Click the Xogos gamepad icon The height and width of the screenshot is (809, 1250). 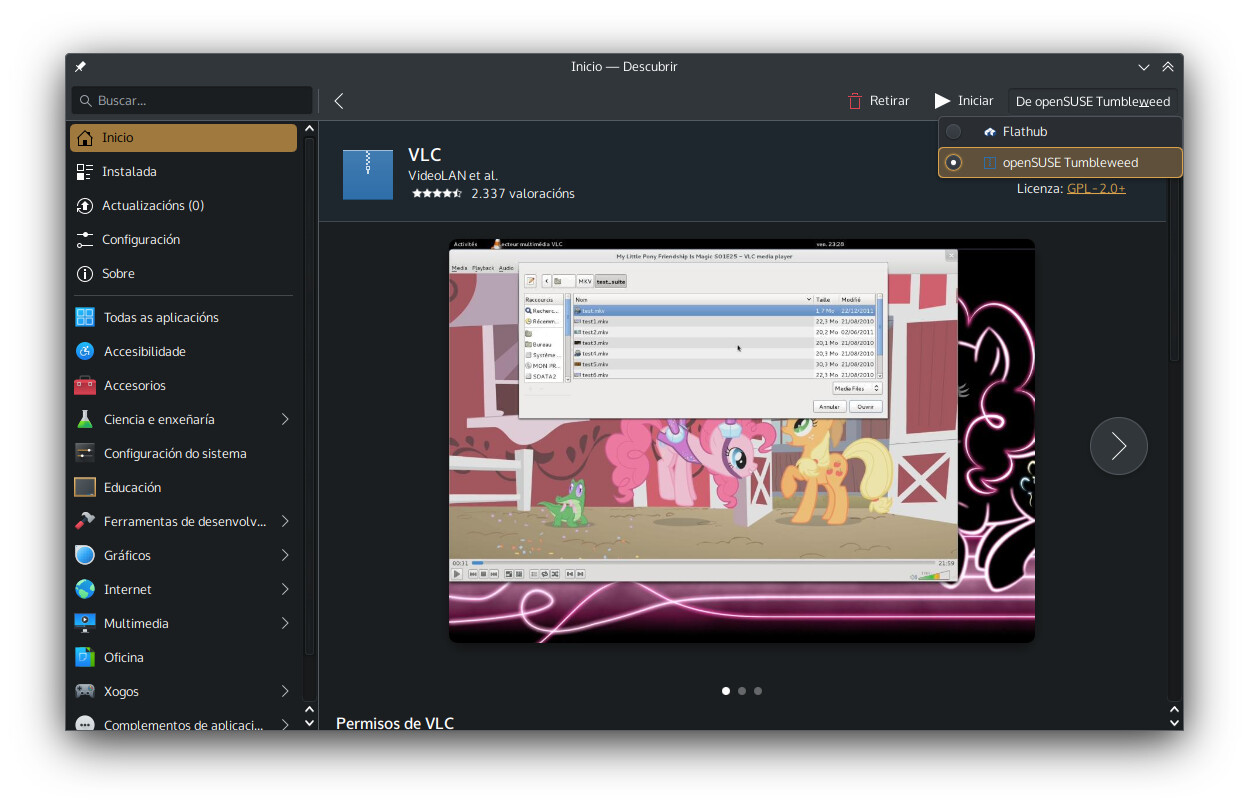[83, 691]
